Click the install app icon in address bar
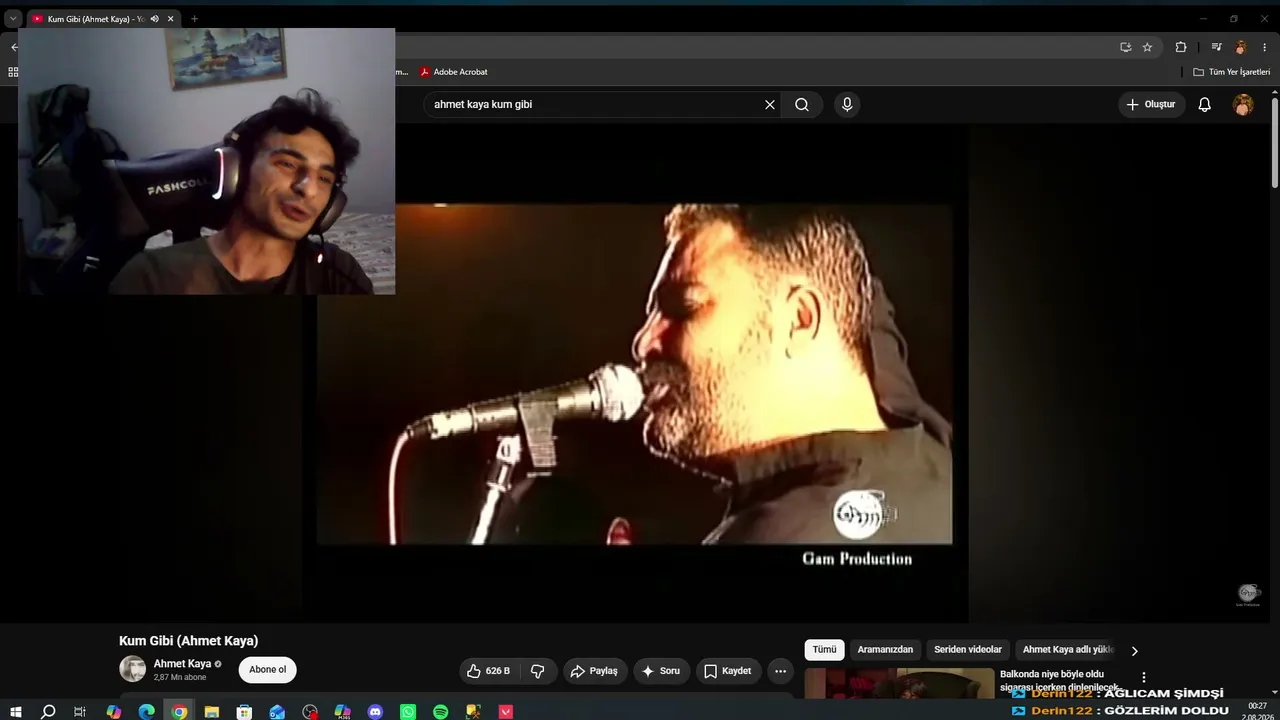The height and width of the screenshot is (720, 1280). 1126,47
